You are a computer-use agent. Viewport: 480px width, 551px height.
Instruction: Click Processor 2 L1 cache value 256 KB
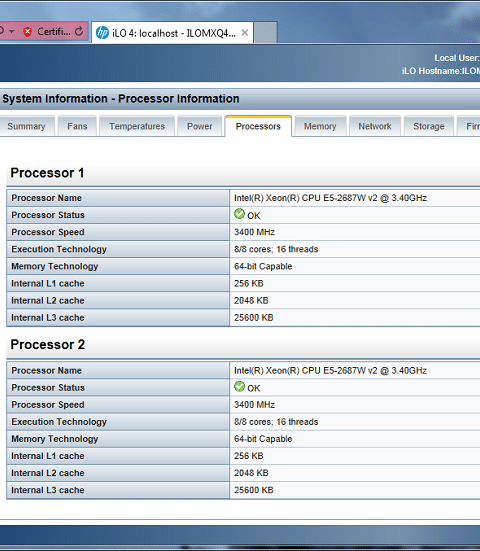pyautogui.click(x=249, y=456)
